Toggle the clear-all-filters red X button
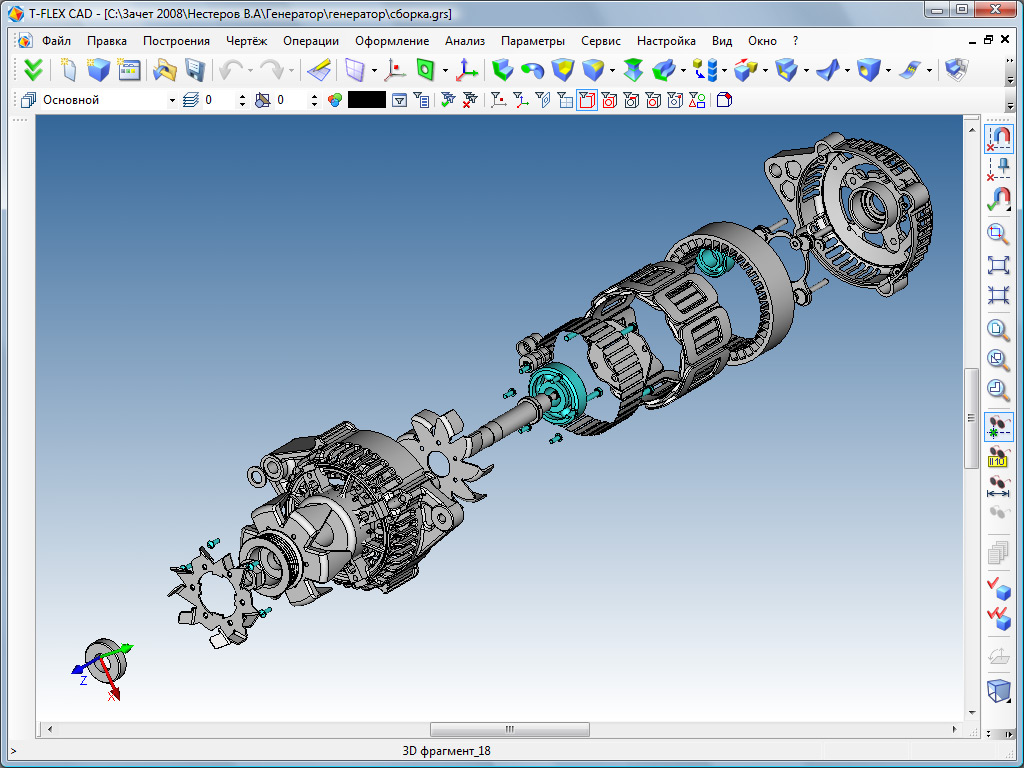1024x768 pixels. (x=470, y=100)
